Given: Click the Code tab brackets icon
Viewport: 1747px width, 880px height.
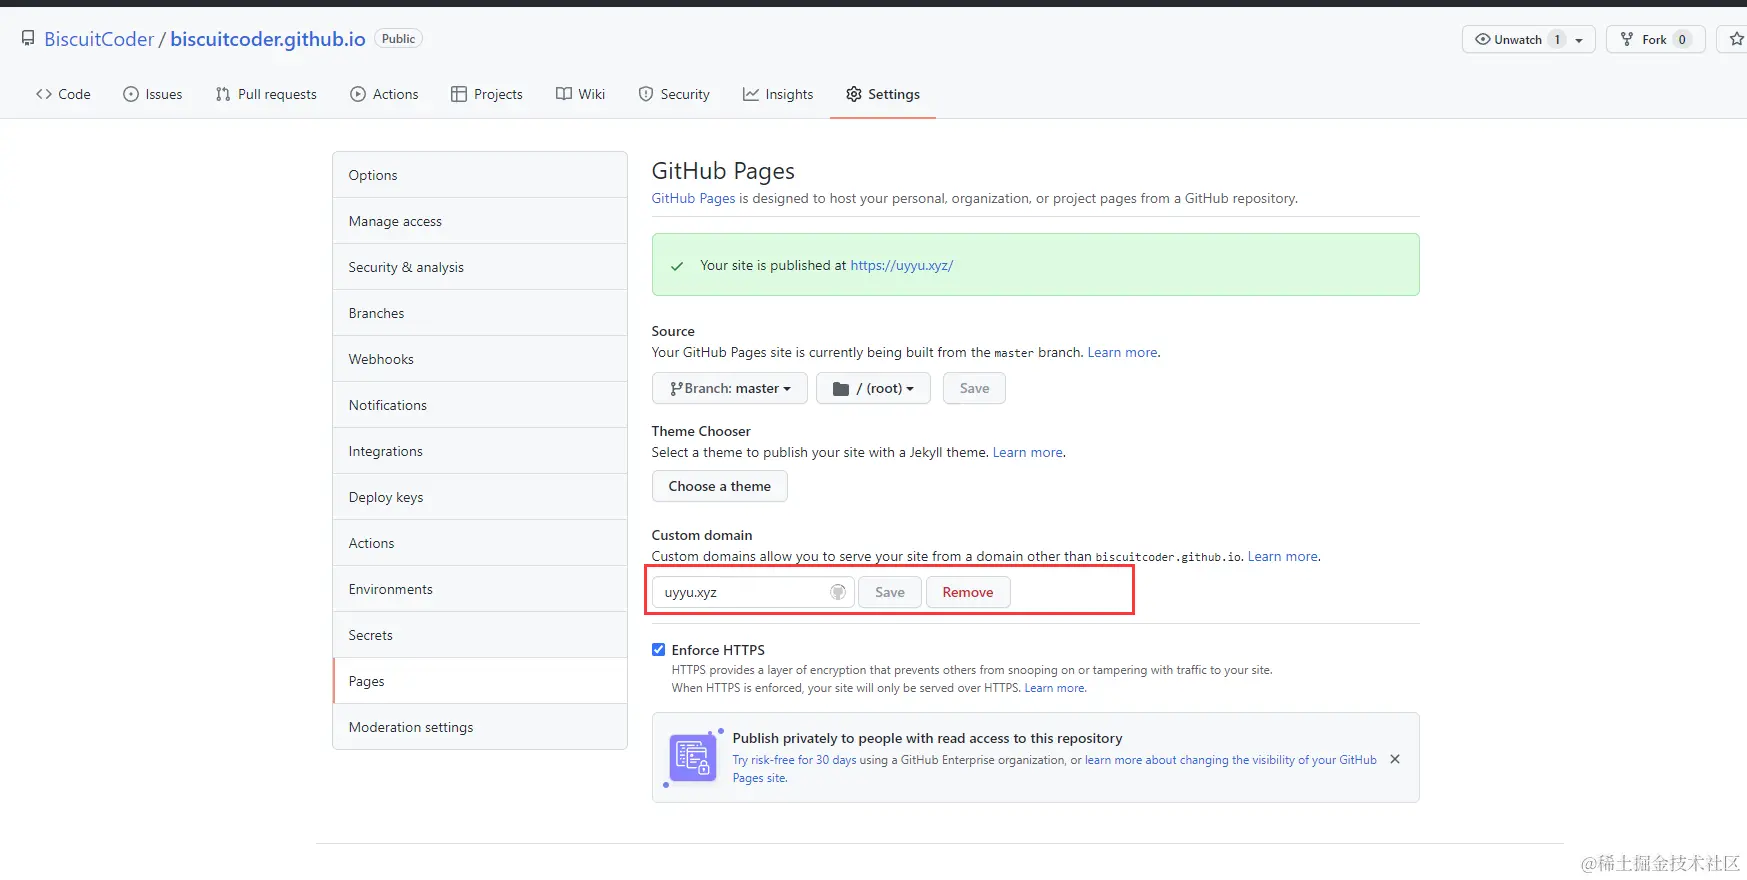Looking at the screenshot, I should 44,94.
